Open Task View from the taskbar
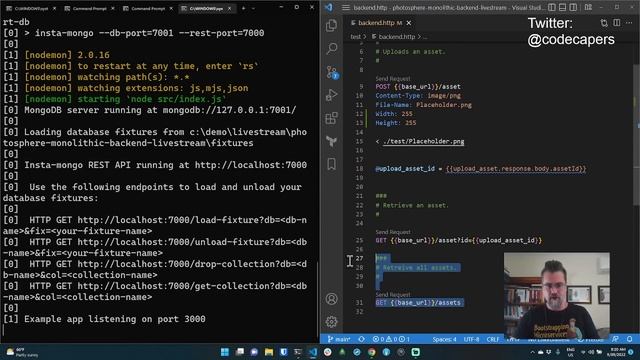The width and height of the screenshot is (640, 360). pos(240,352)
